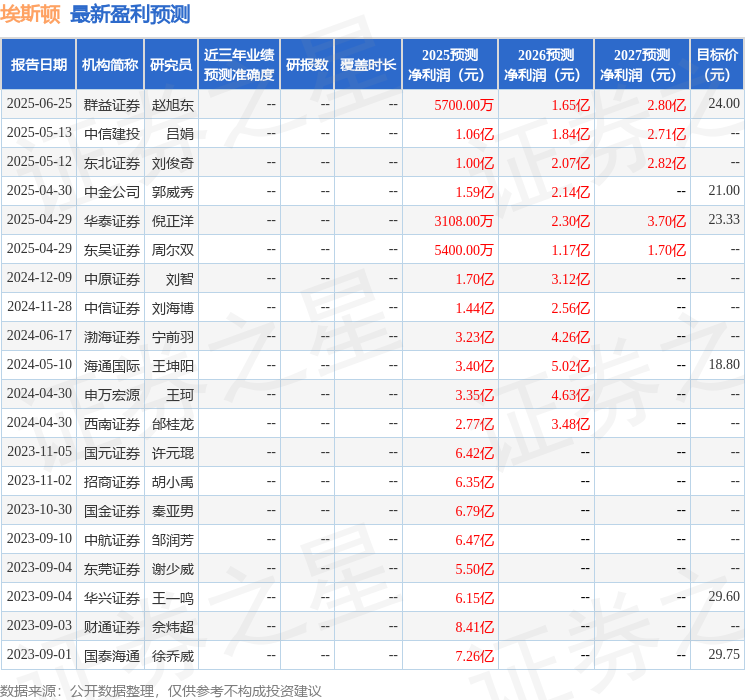Select institution 中信证券
The width and height of the screenshot is (745, 700).
pyautogui.click(x=112, y=308)
